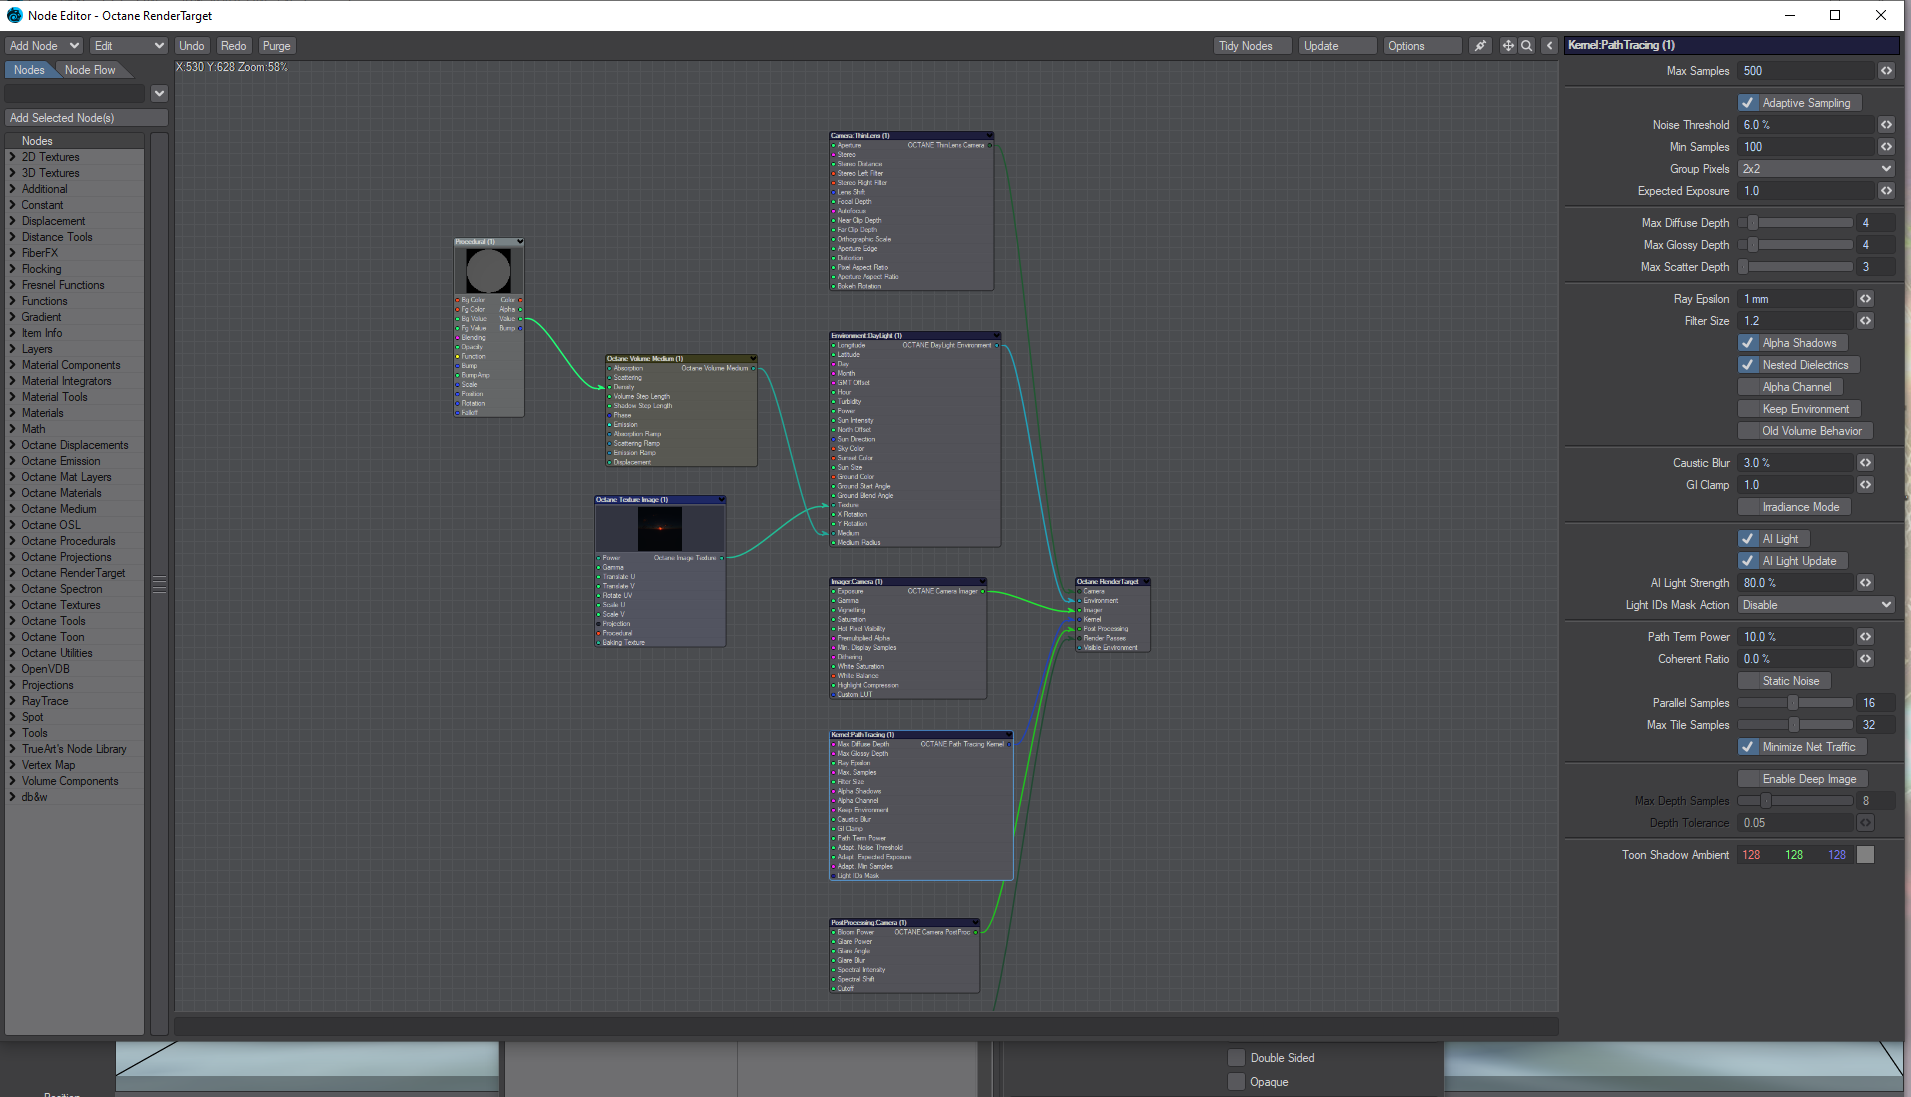Toggle Minimize Net Traffic checkbox

coord(1748,747)
